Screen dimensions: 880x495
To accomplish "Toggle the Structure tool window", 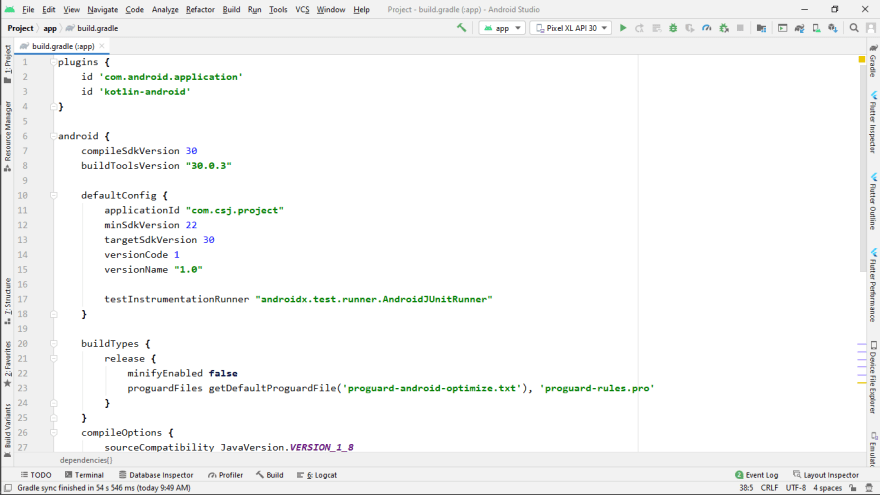I will click(x=7, y=301).
